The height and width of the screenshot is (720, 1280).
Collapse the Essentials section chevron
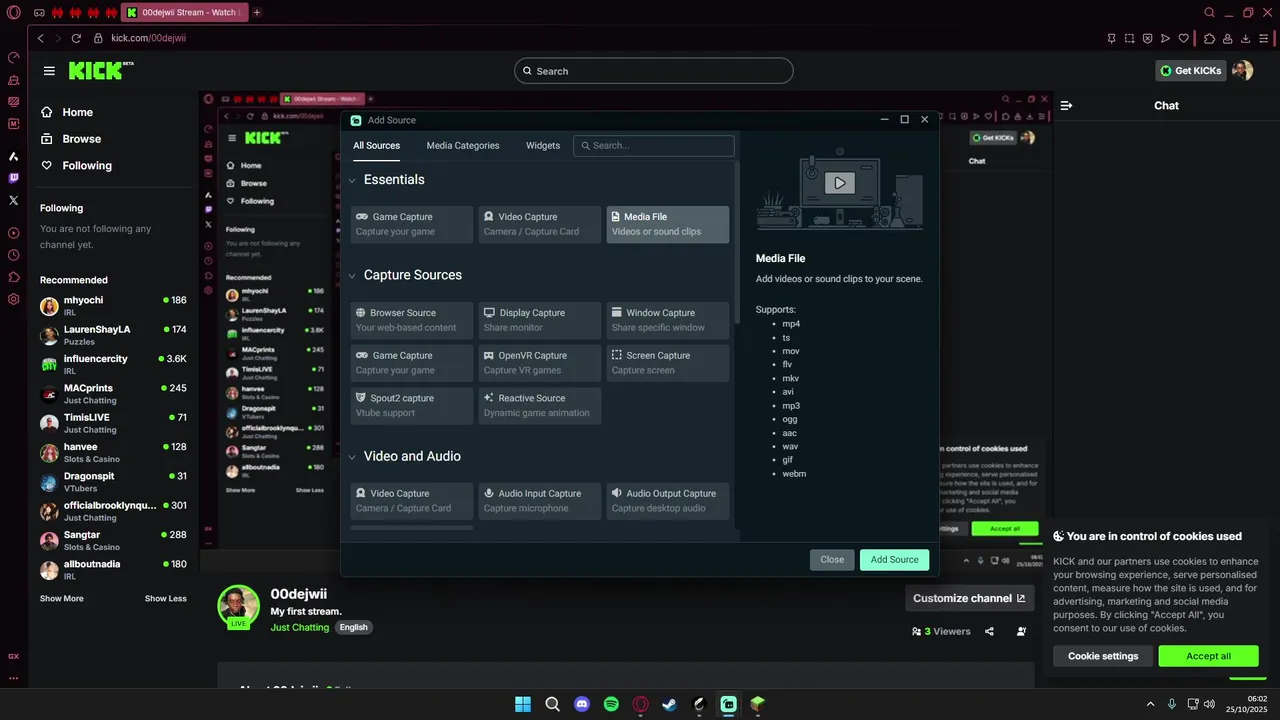tap(352, 181)
